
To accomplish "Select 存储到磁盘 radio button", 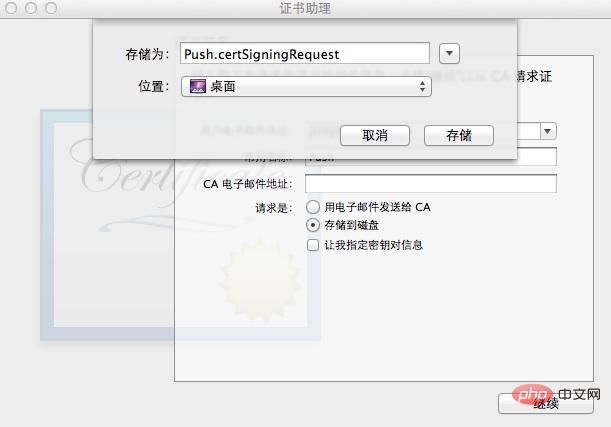I will (x=313, y=225).
